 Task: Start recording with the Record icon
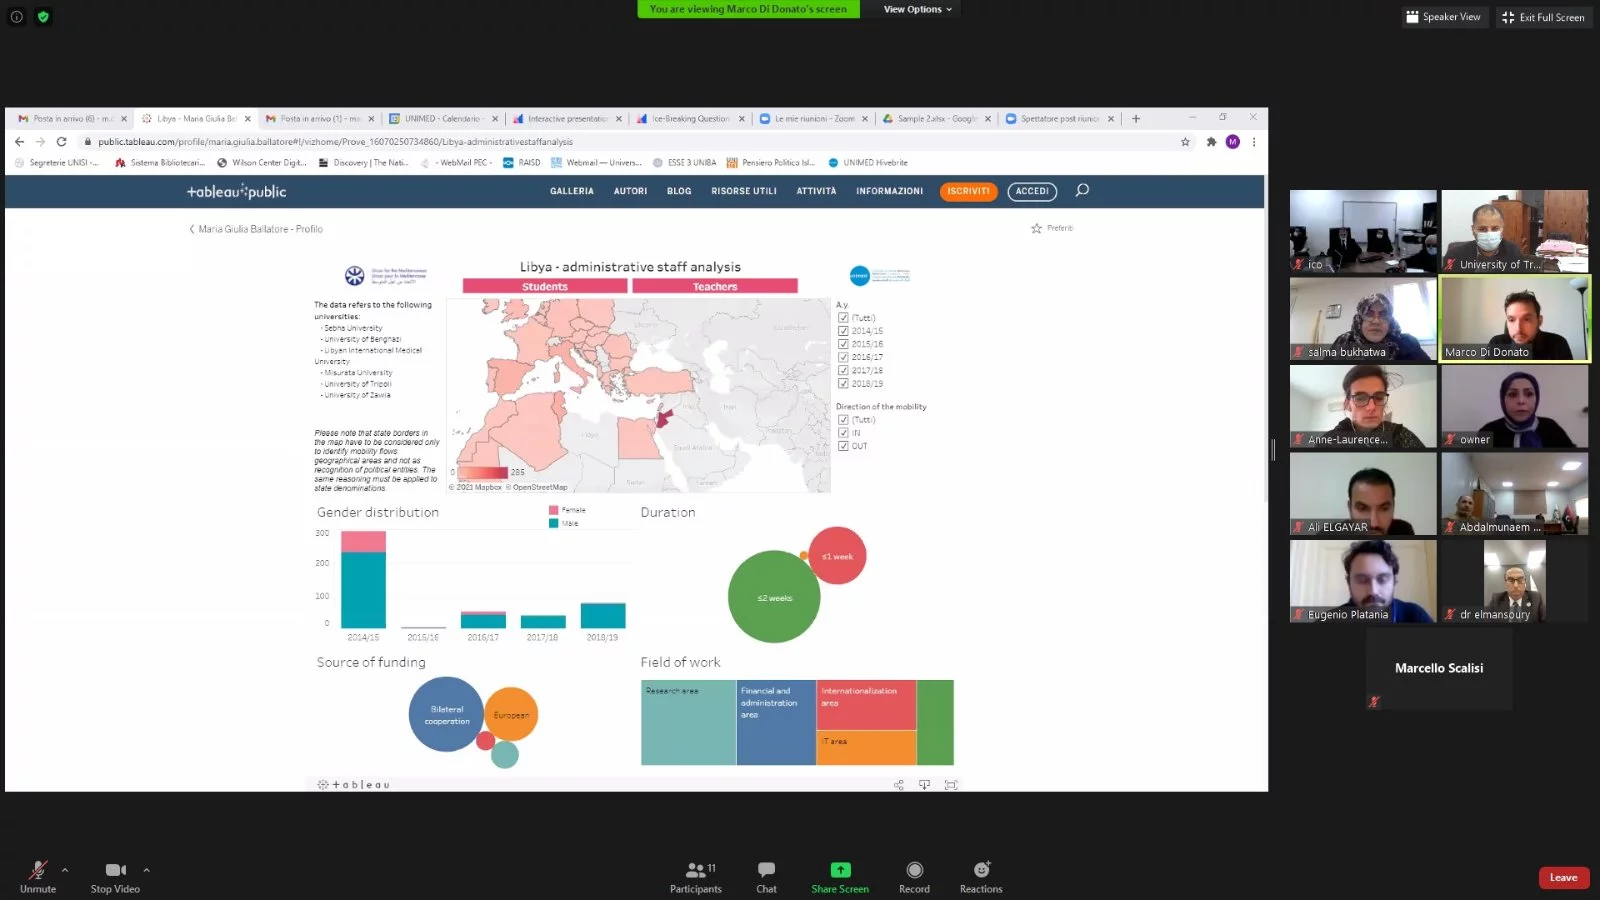coord(914,870)
